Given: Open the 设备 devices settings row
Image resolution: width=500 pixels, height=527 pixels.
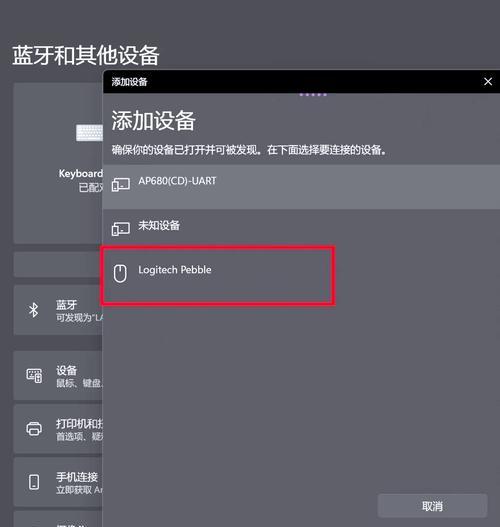Looking at the screenshot, I should [58, 376].
